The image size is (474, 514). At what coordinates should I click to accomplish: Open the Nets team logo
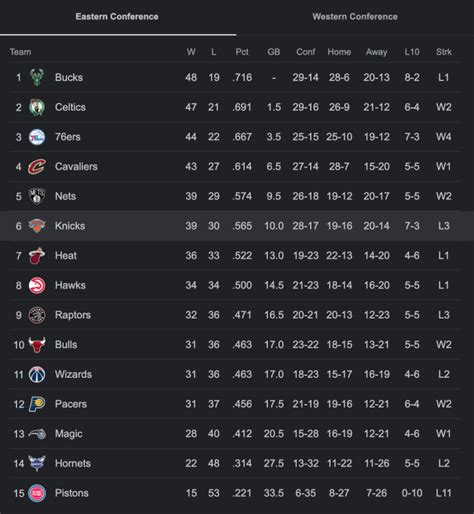(x=37, y=196)
